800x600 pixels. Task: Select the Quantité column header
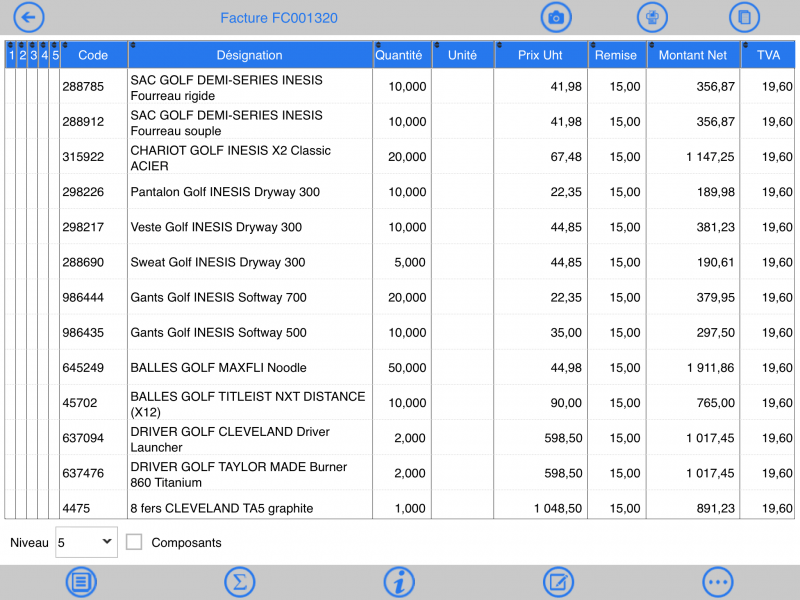click(402, 55)
